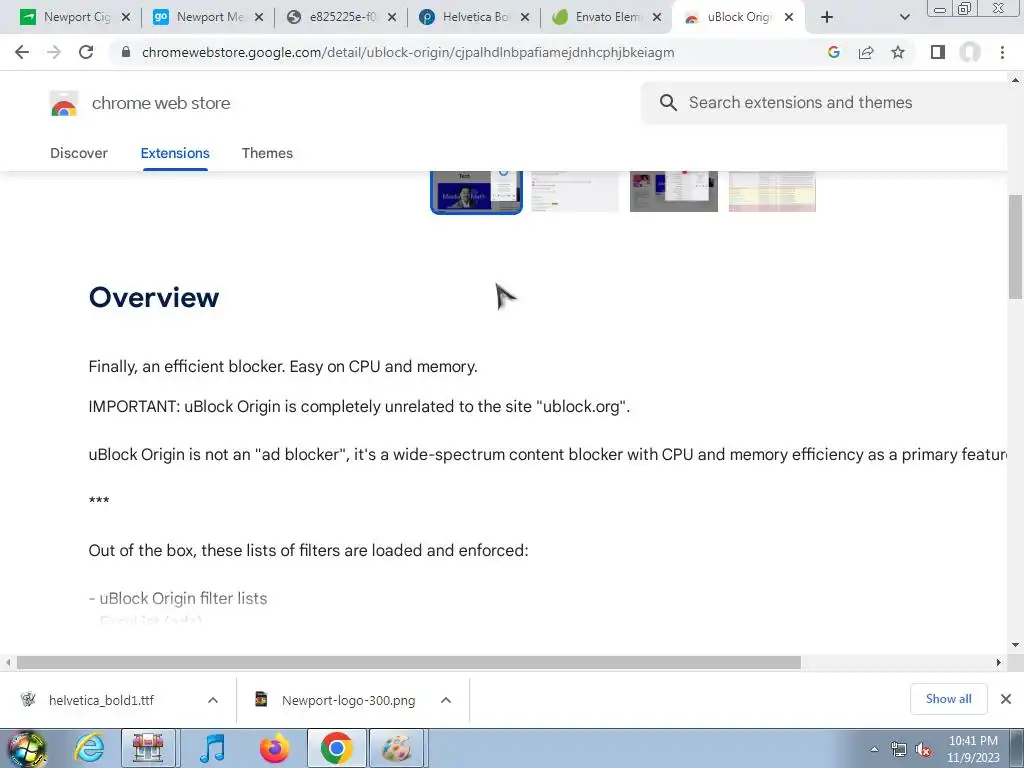Launch Internet Explorer from taskbar

89,748
